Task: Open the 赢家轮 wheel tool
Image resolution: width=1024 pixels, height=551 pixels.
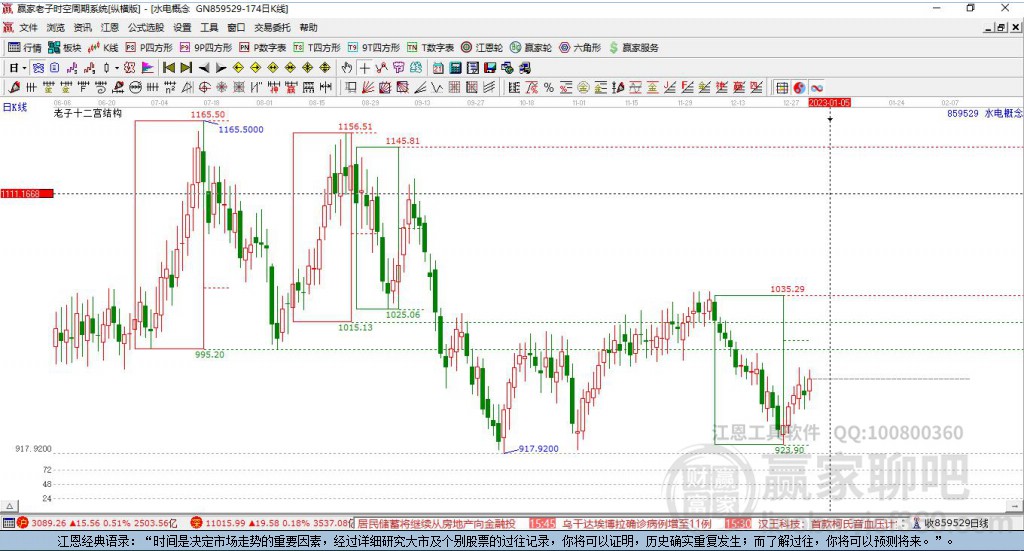Action: click(x=531, y=48)
